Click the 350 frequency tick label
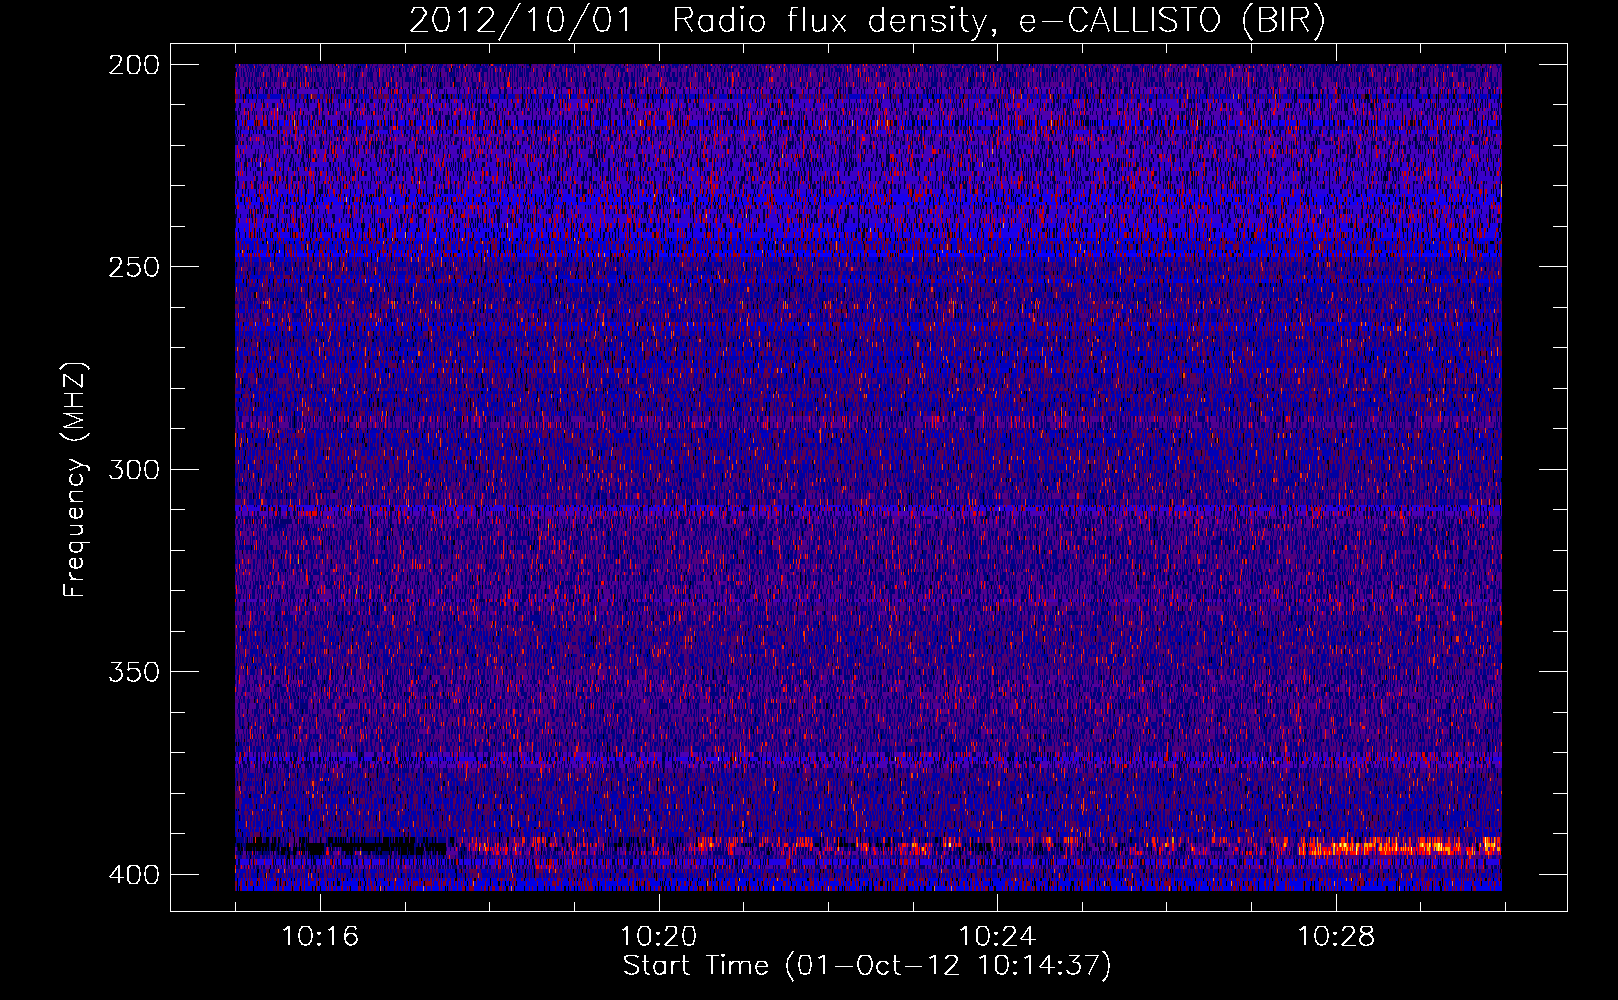Viewport: 1618px width, 1000px height. [134, 672]
